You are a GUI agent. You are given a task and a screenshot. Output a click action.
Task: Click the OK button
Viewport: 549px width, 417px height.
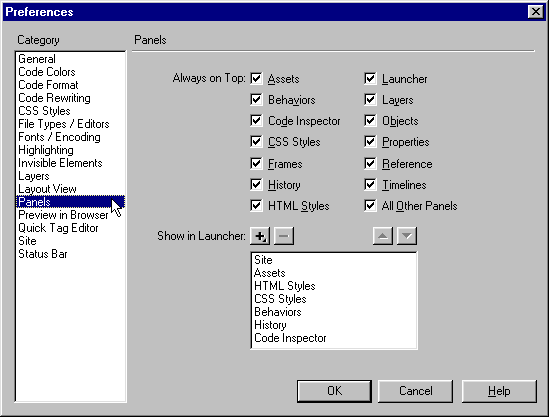click(x=334, y=391)
